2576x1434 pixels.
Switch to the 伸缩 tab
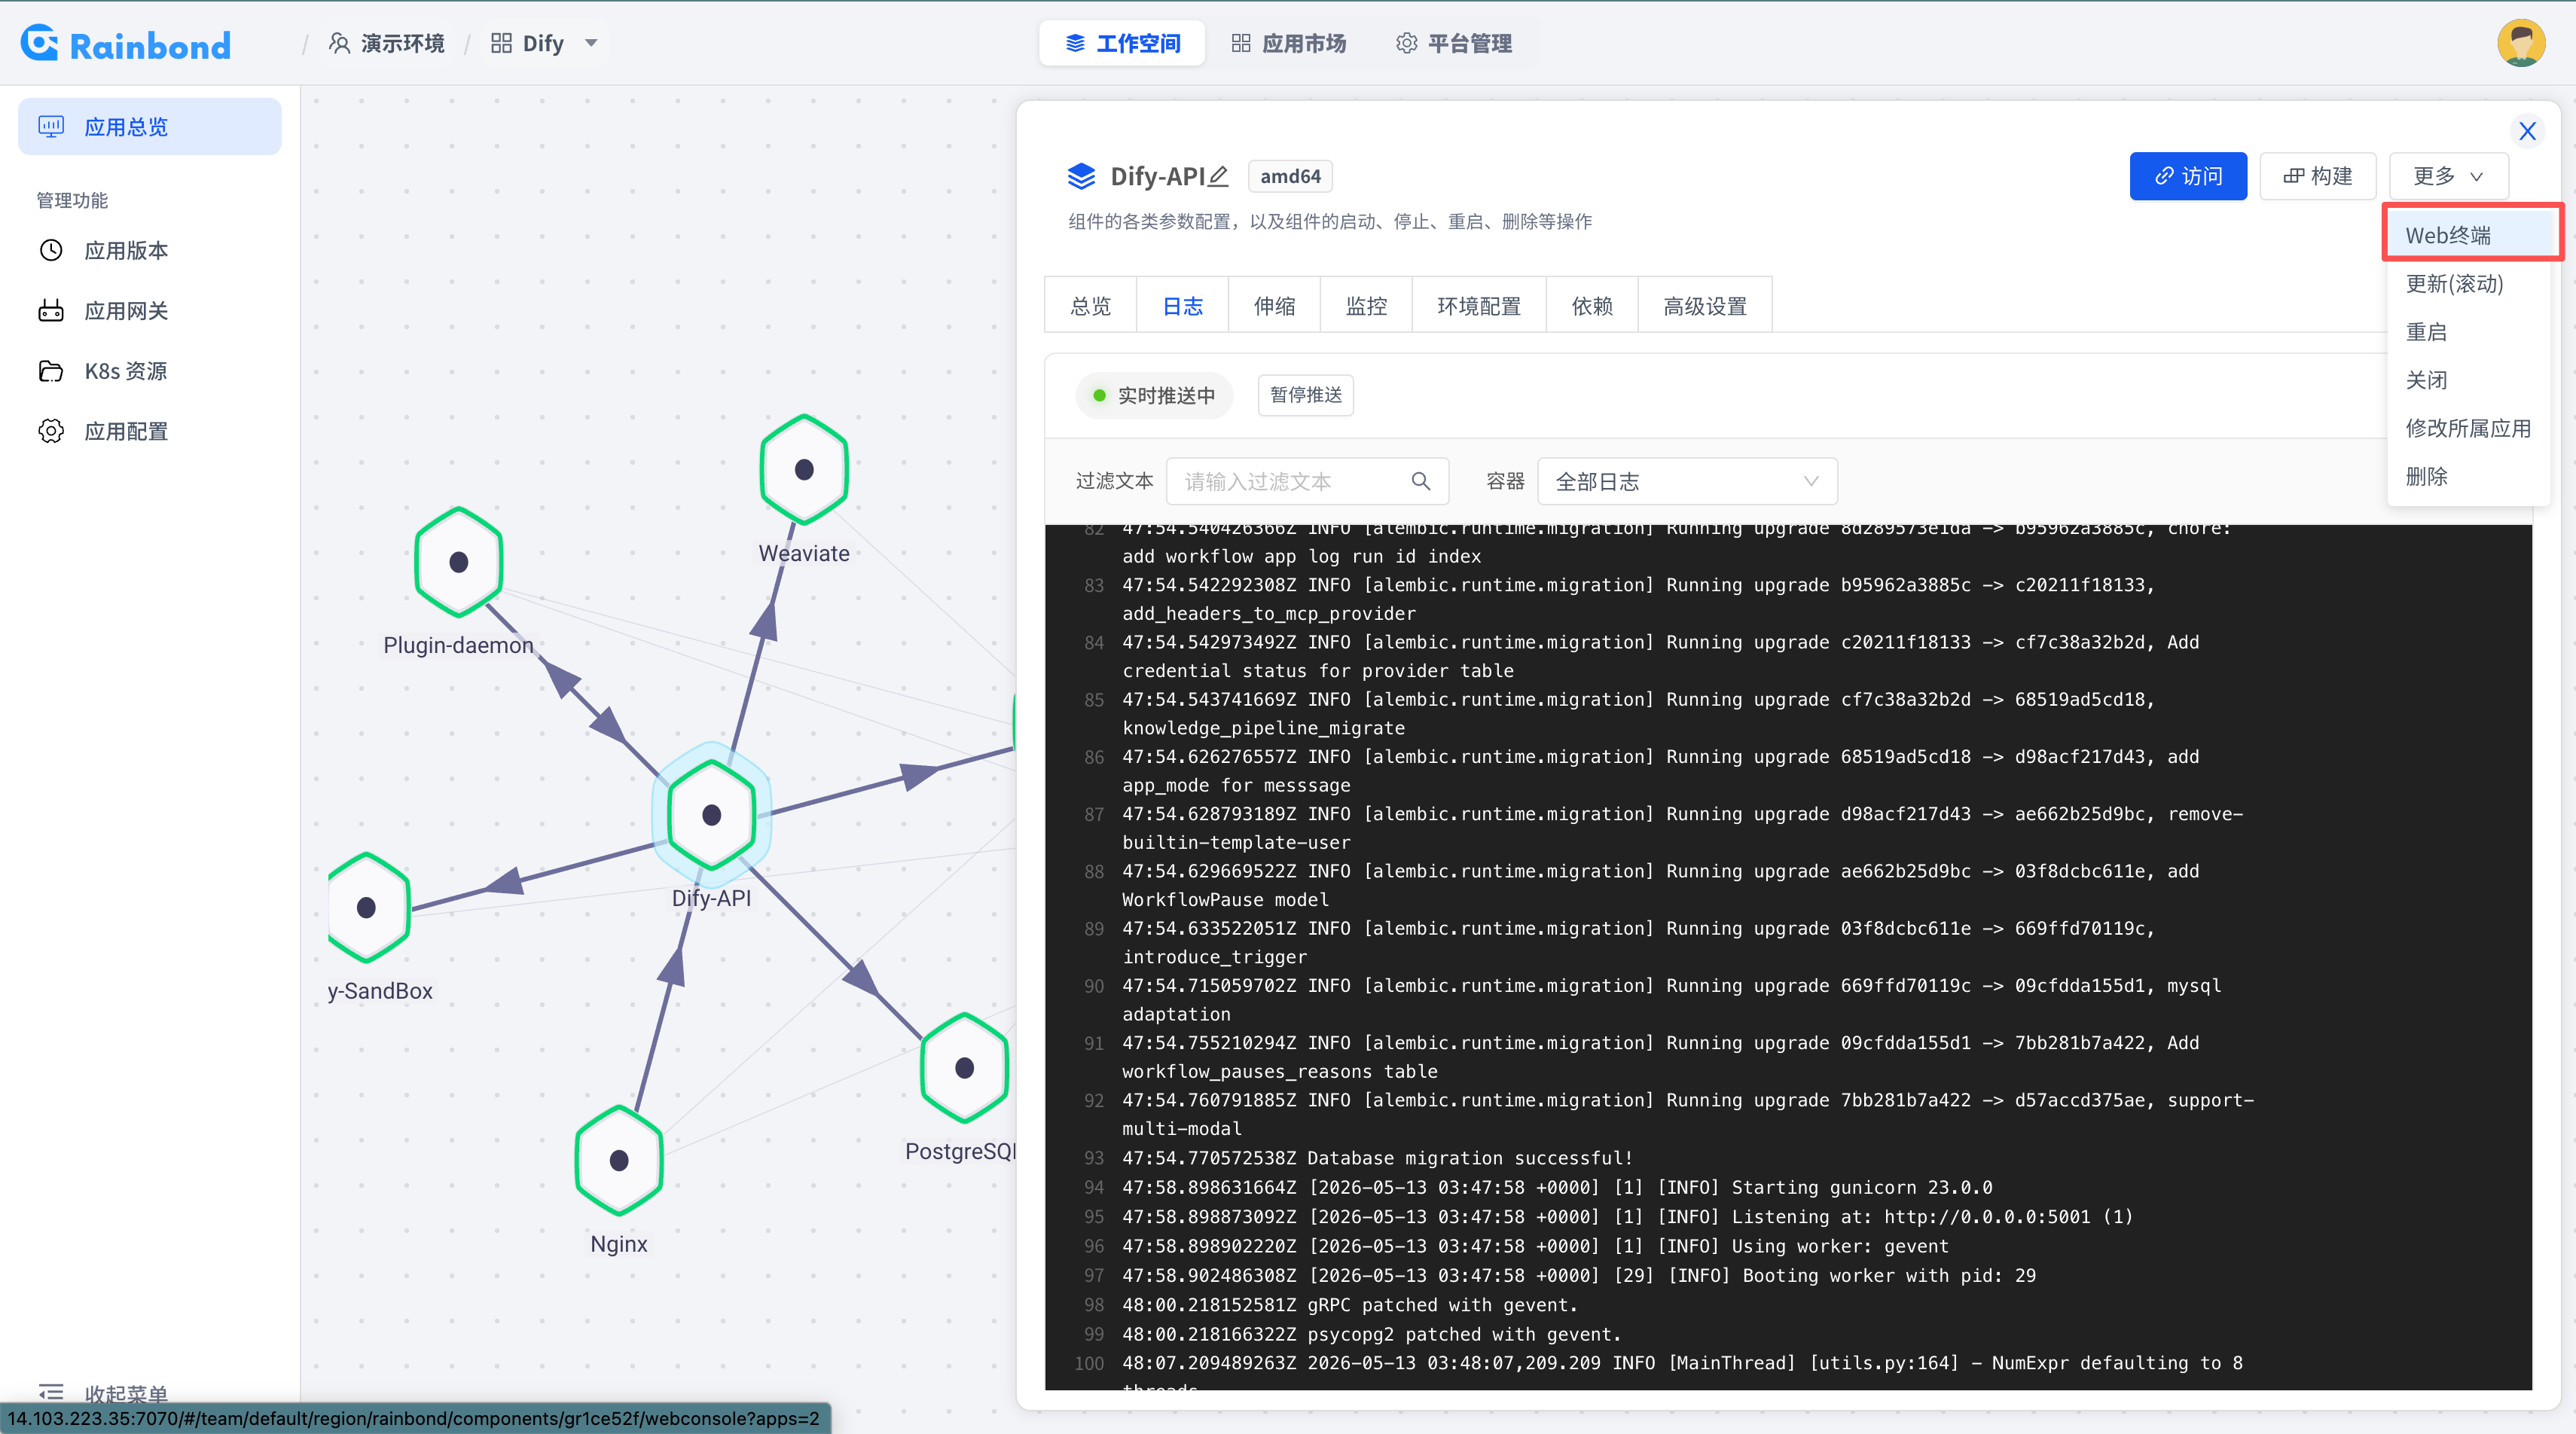point(1274,306)
